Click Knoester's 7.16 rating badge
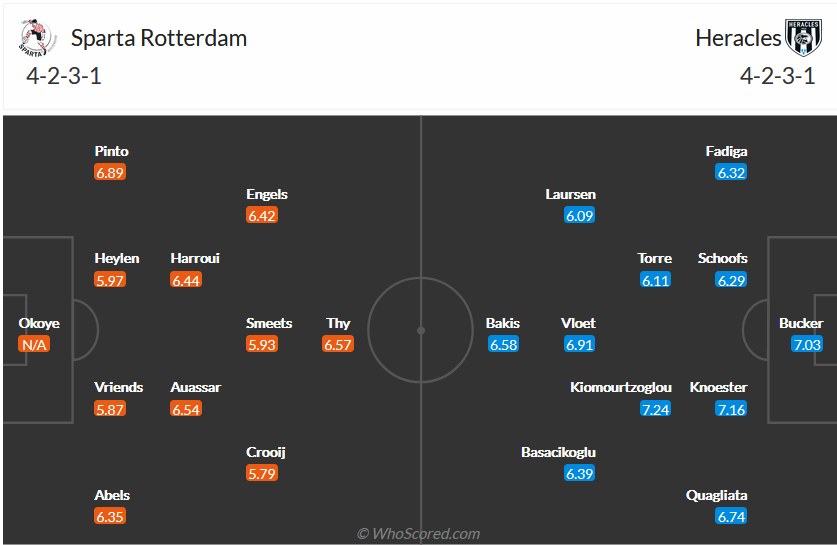This screenshot has height=545, width=837. pyautogui.click(x=731, y=409)
